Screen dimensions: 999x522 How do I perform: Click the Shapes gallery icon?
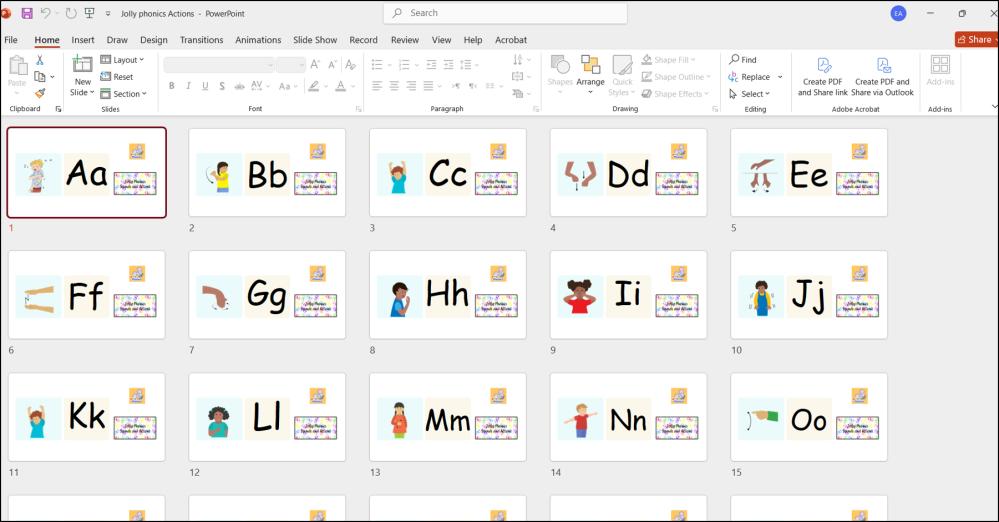click(x=560, y=65)
